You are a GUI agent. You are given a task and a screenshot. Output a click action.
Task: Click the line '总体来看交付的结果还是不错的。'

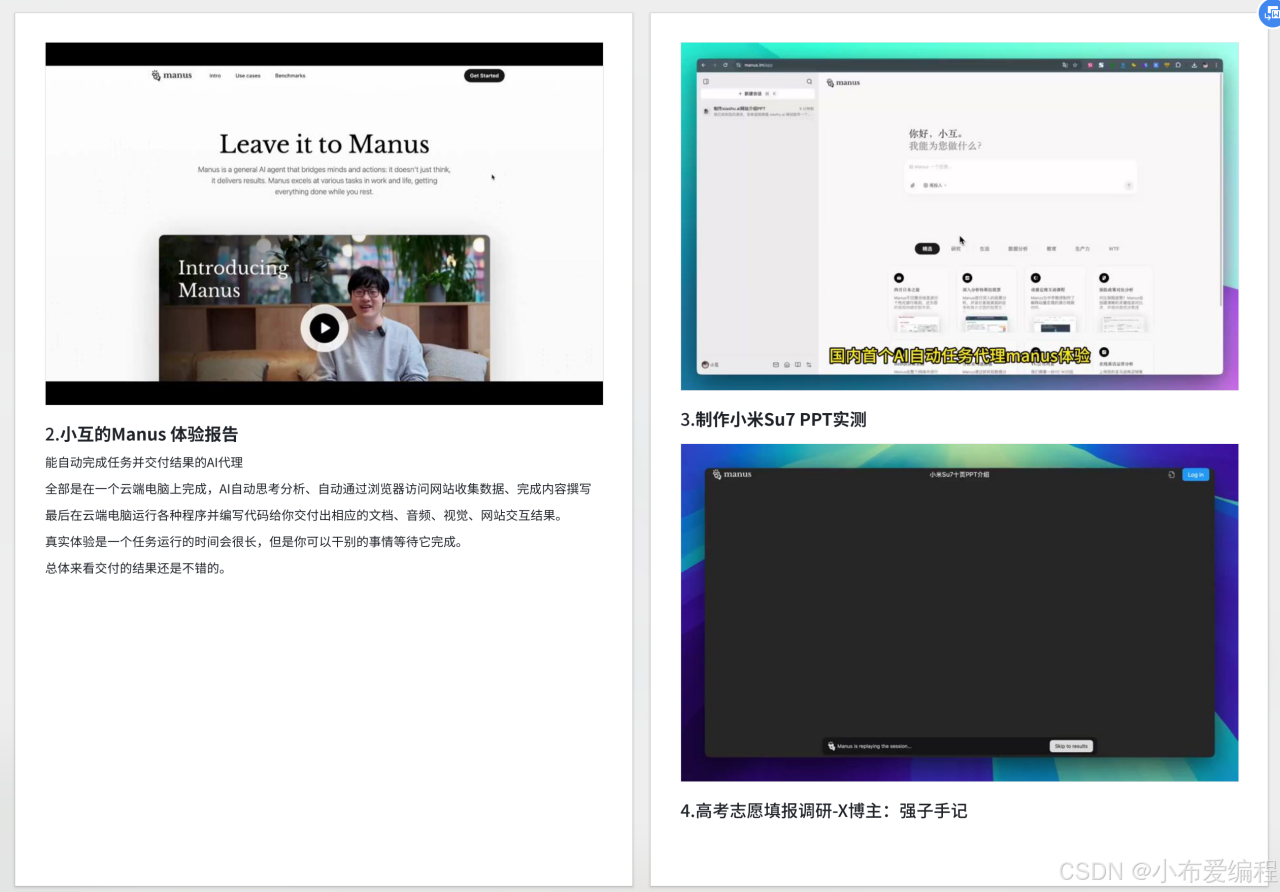pyautogui.click(x=136, y=568)
